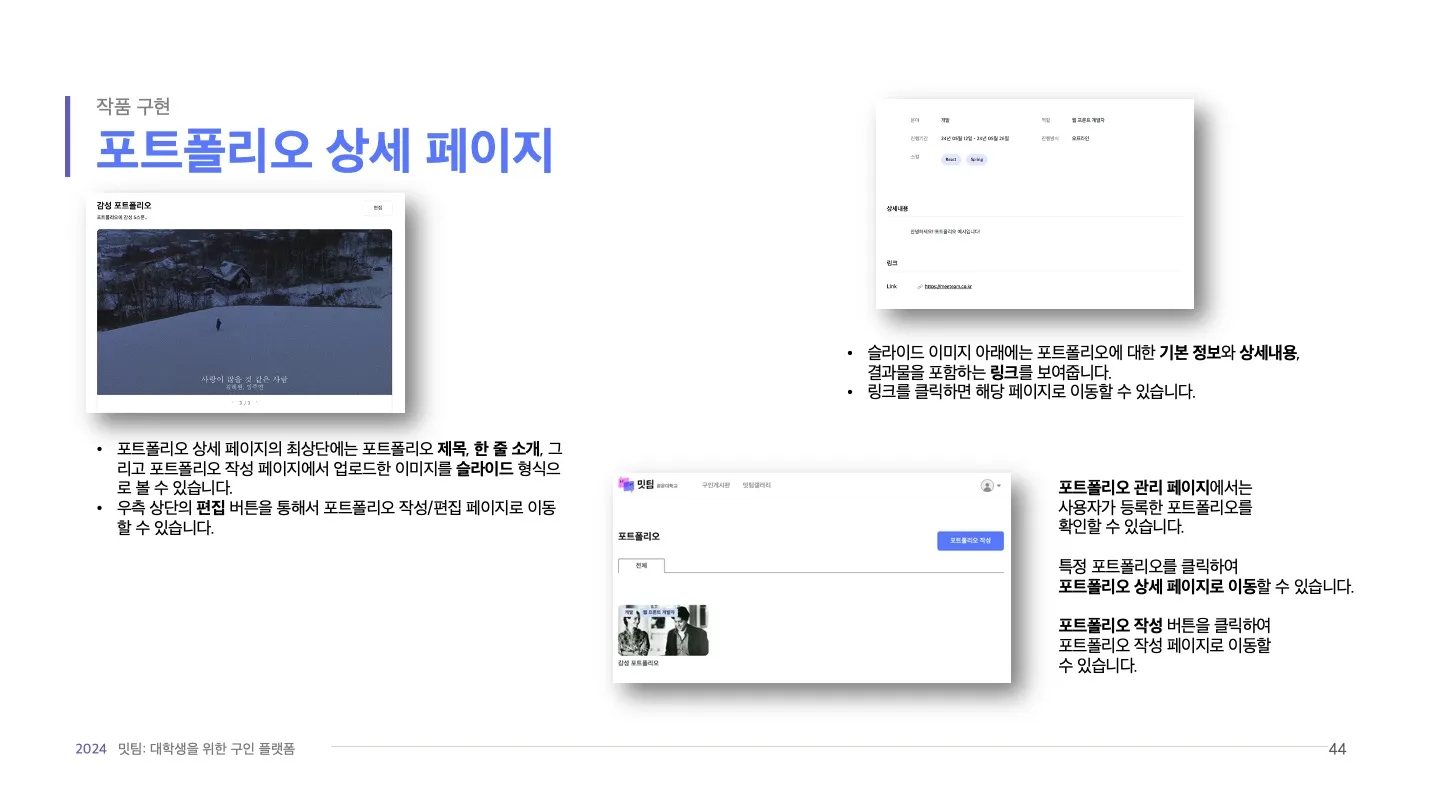Click the 편집 button on the detail page
Viewport: 1440px width, 810px height.
pos(378,207)
